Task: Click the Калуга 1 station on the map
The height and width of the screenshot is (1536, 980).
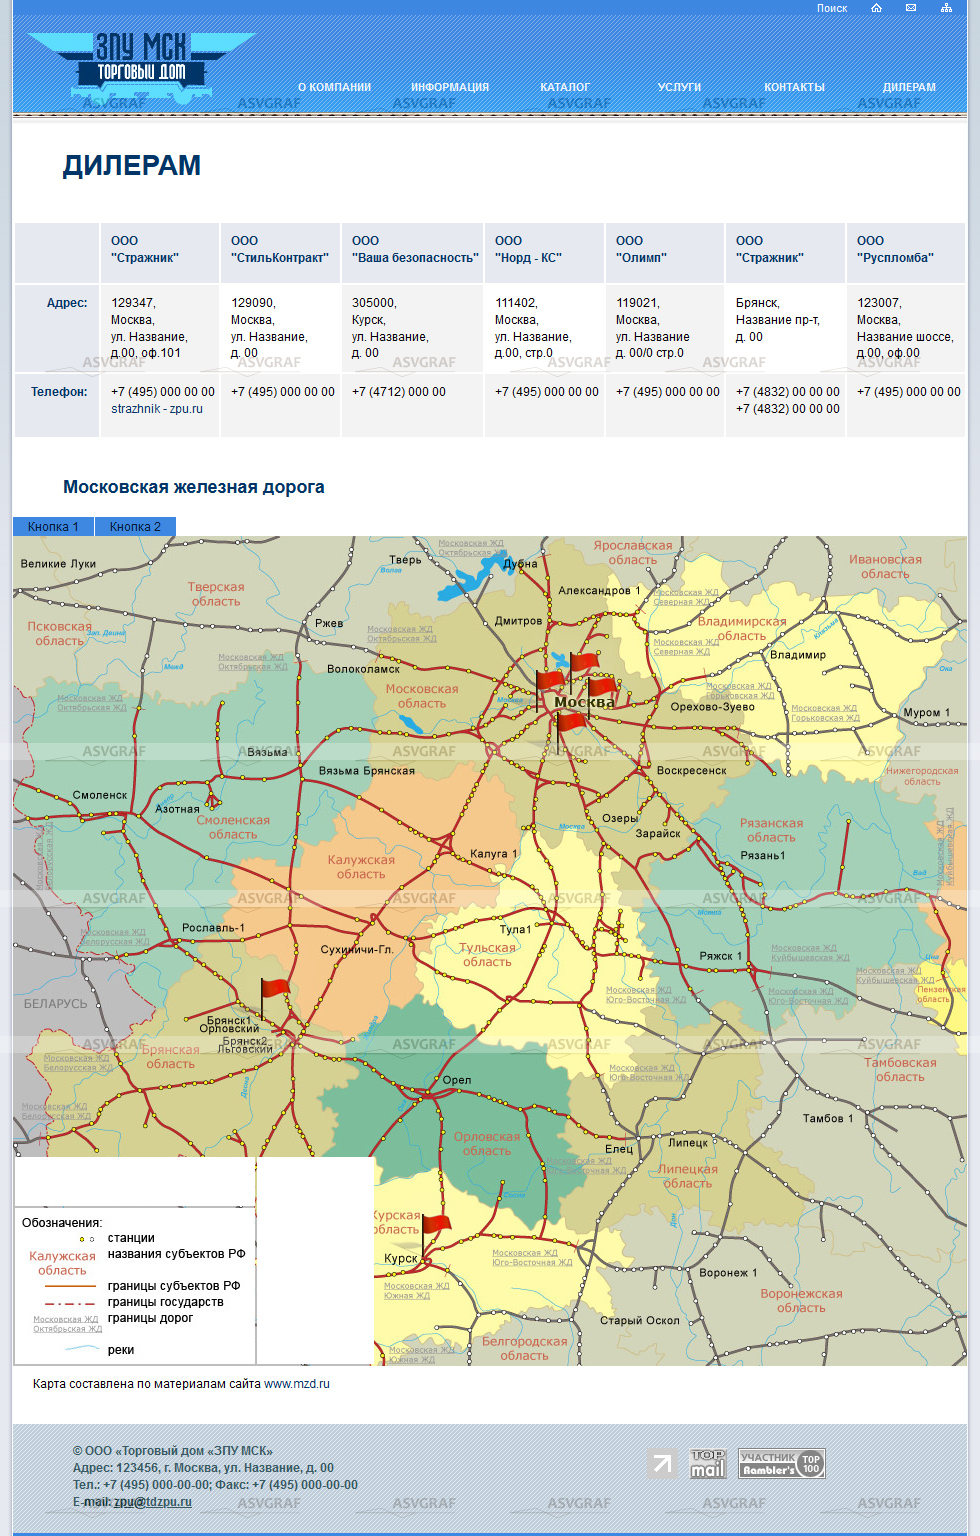Action: pyautogui.click(x=494, y=854)
